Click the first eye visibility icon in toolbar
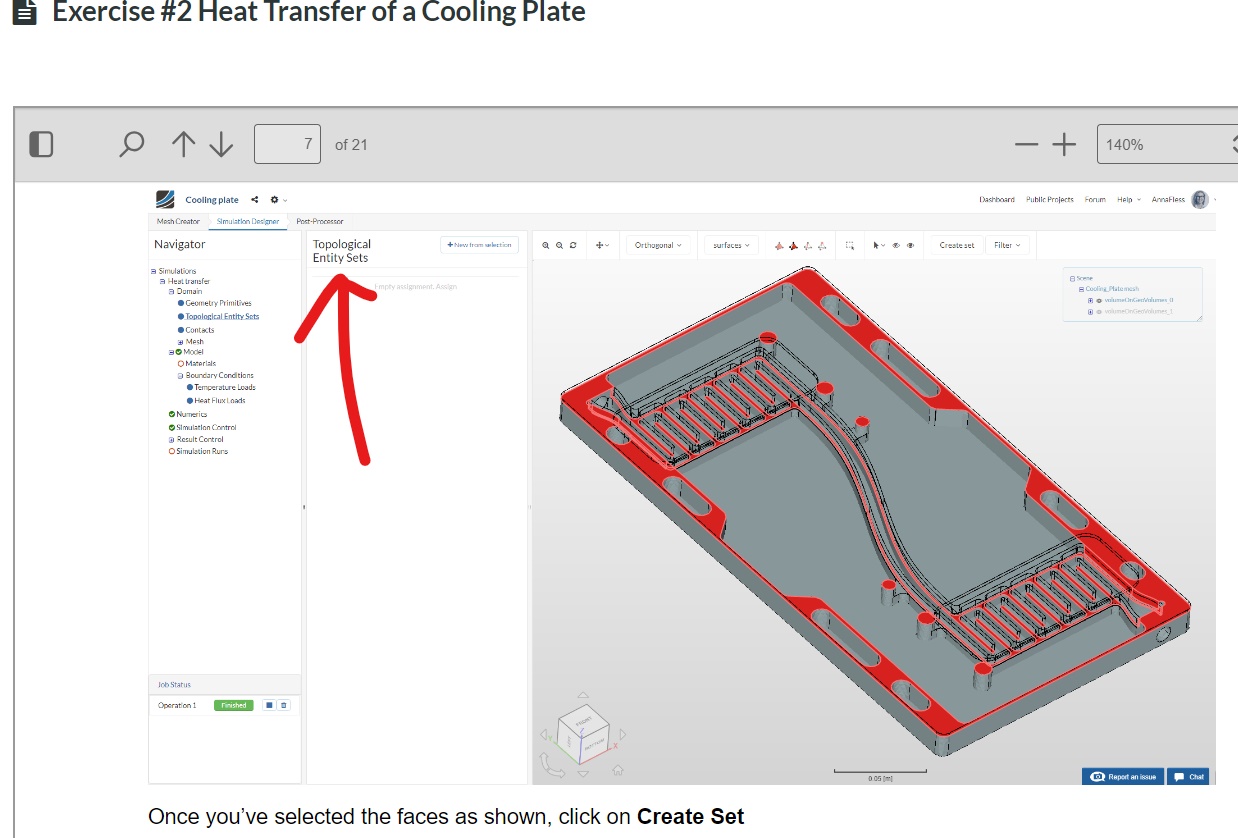 (x=896, y=245)
